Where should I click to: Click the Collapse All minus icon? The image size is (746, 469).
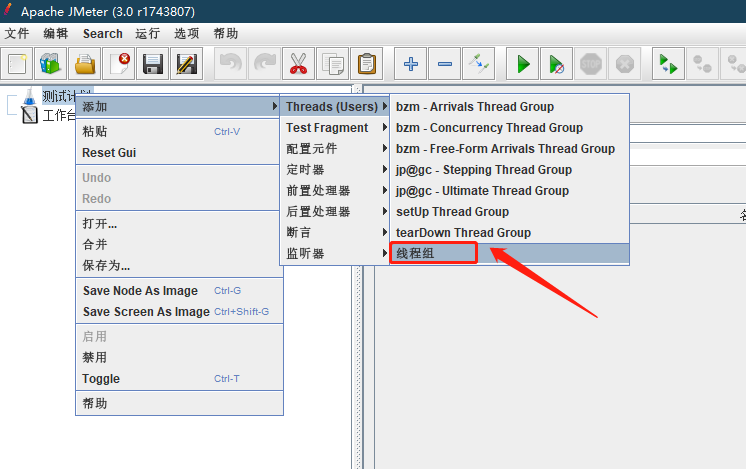(445, 63)
